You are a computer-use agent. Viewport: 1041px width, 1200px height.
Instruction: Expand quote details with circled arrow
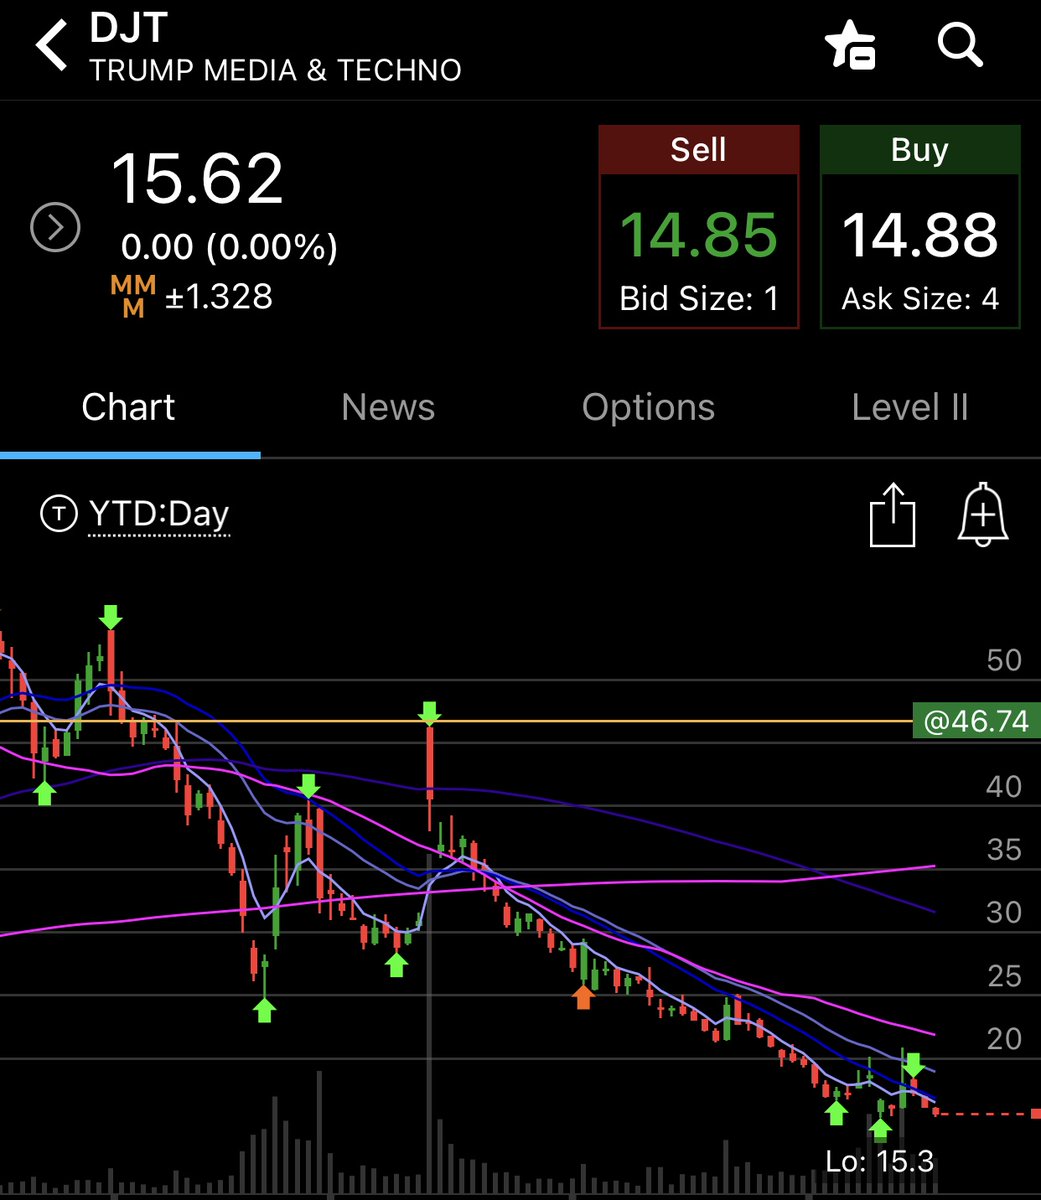pos(55,229)
